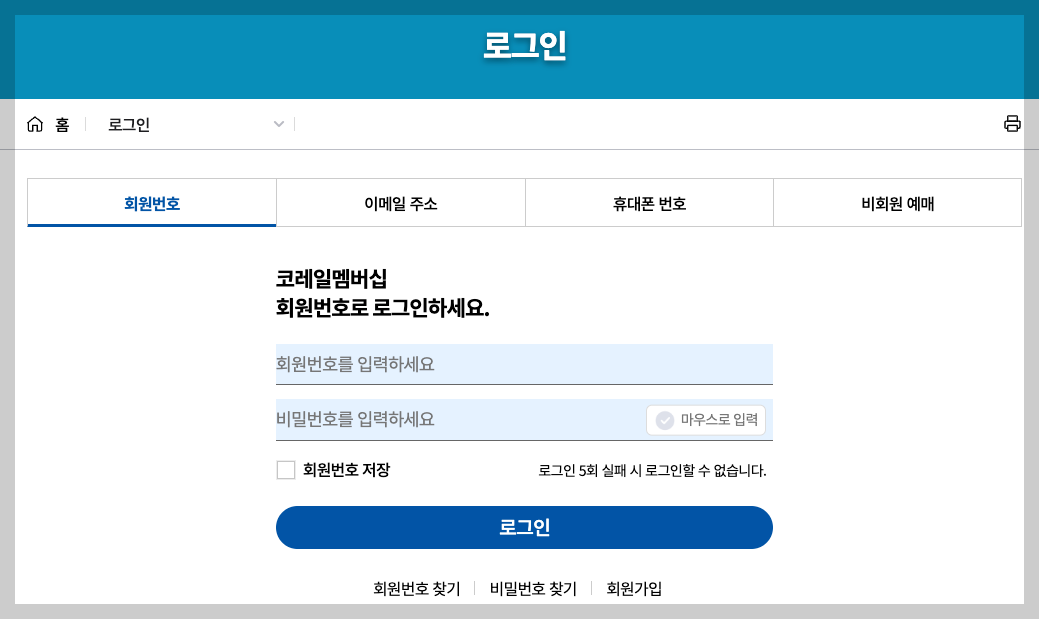Switch to the 휴대폰 번호 tab

tap(649, 203)
